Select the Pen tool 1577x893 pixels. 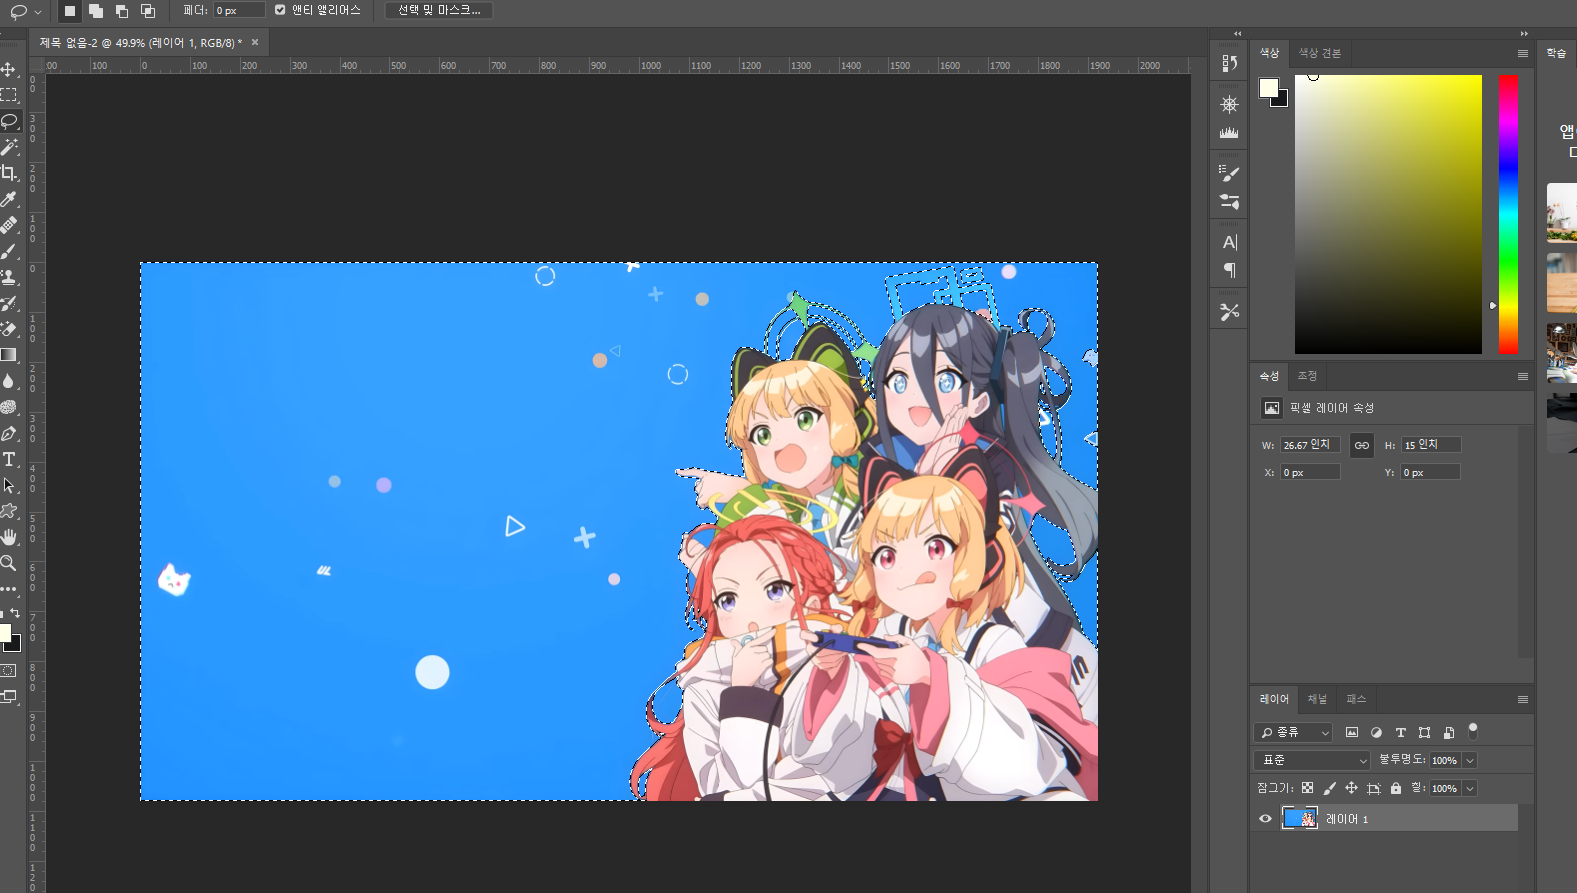(x=9, y=433)
